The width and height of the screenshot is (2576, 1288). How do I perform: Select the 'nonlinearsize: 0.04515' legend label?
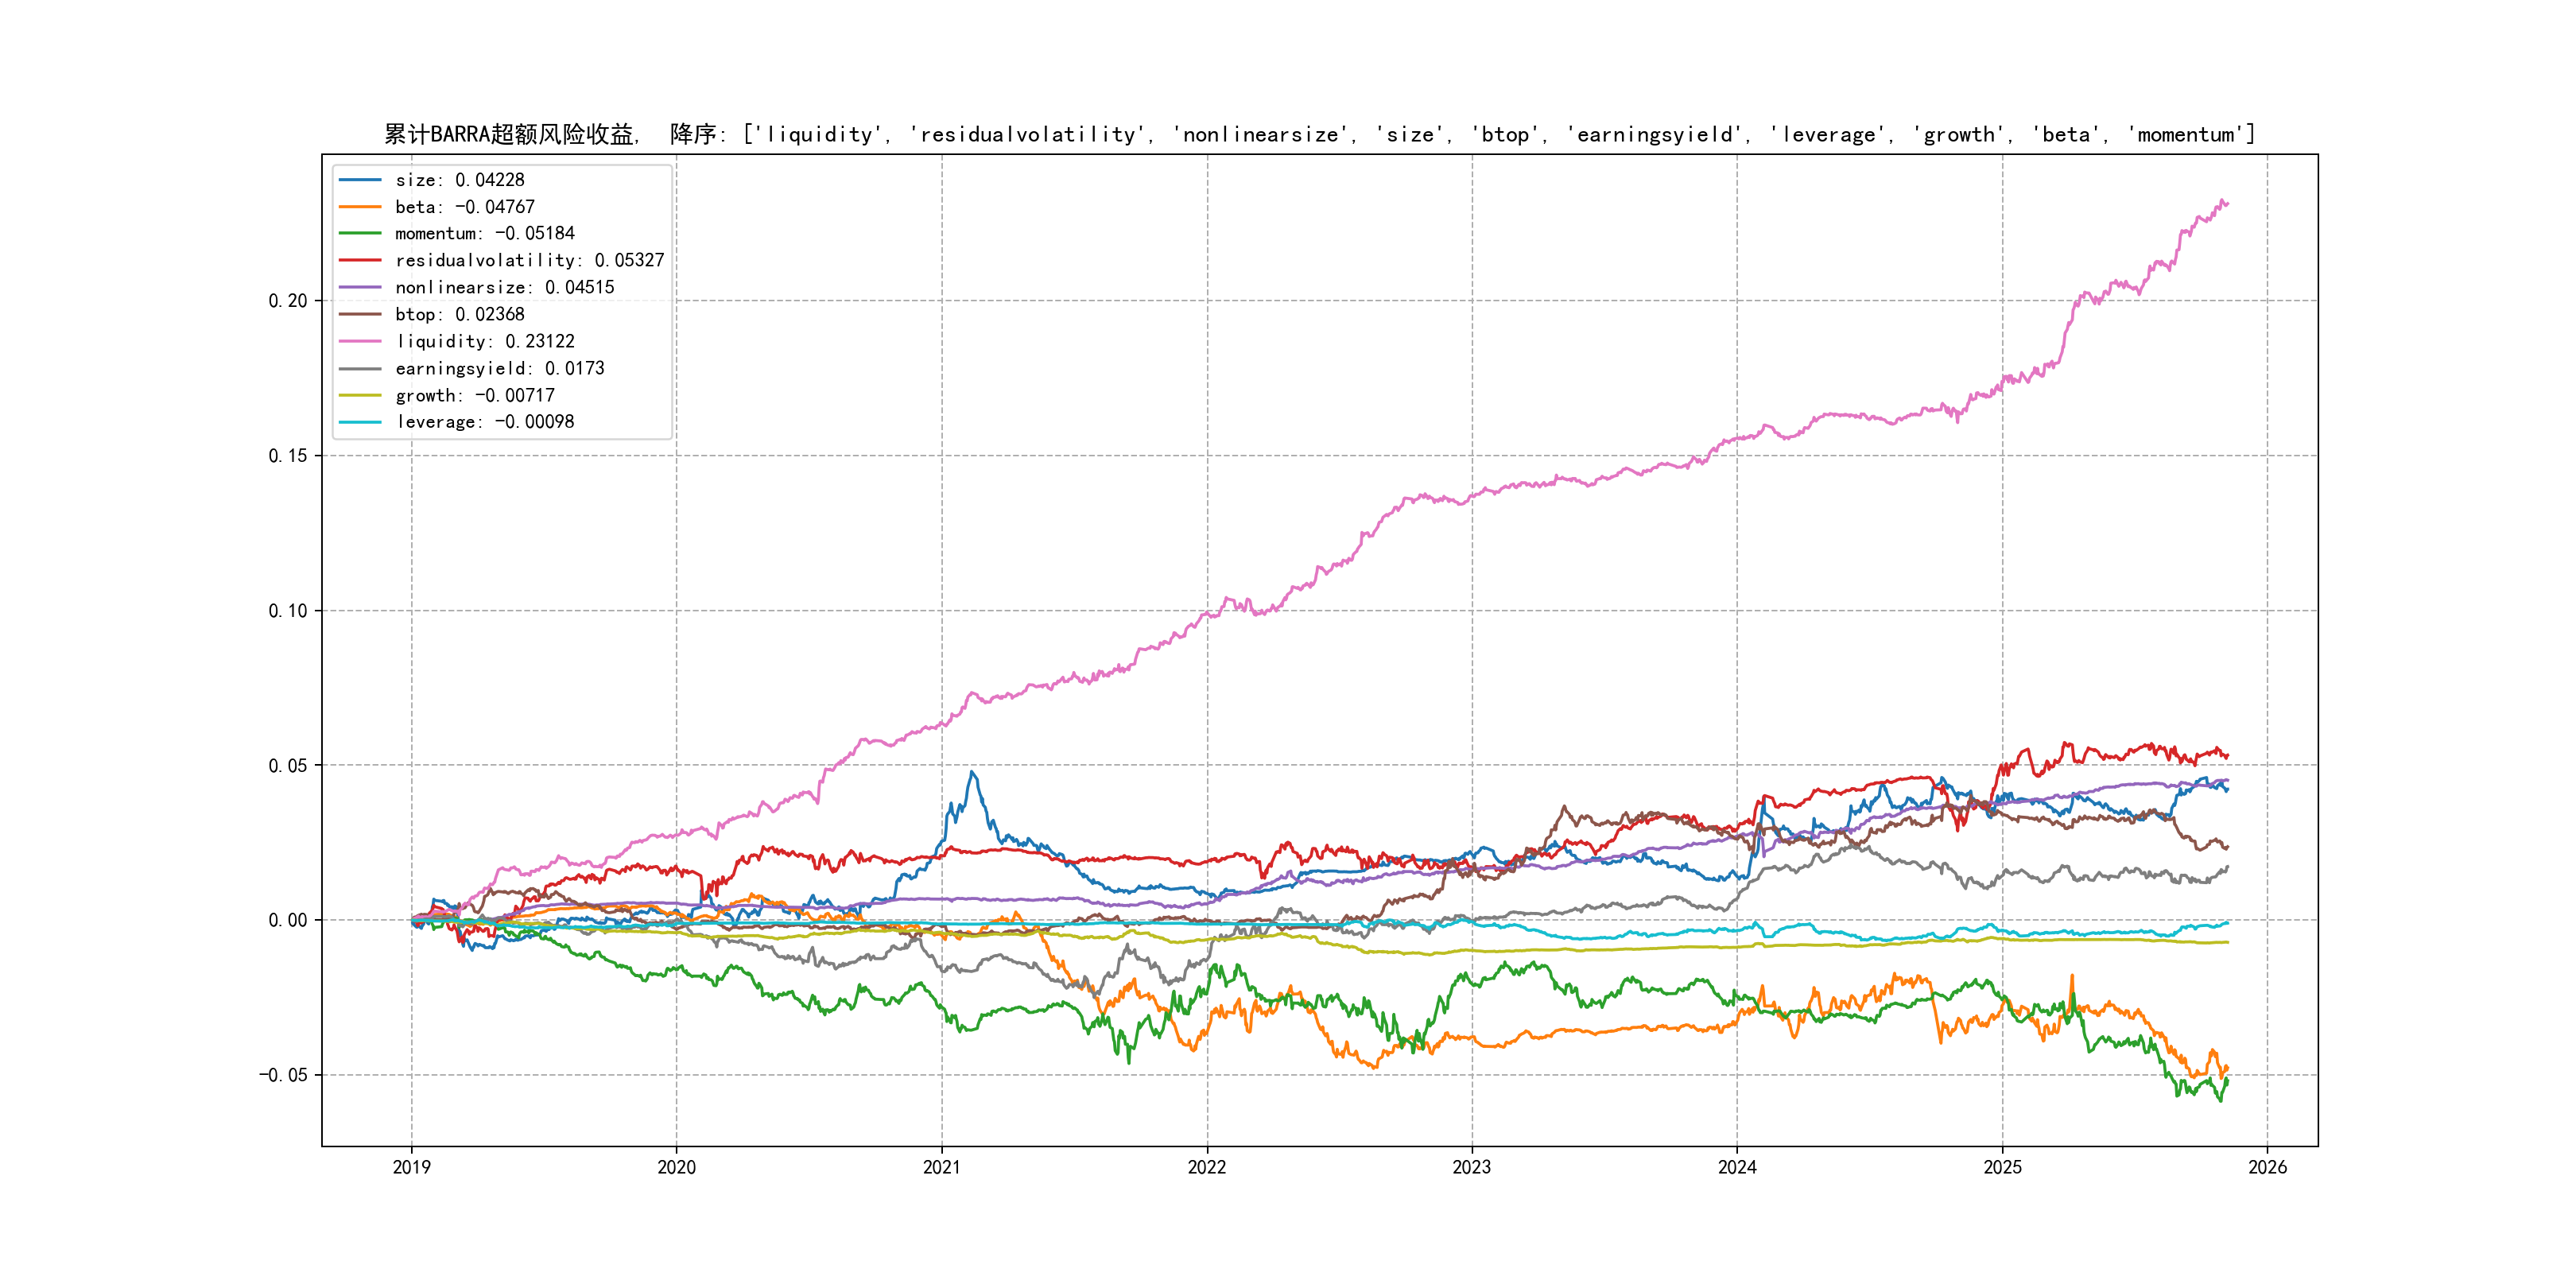[x=505, y=287]
